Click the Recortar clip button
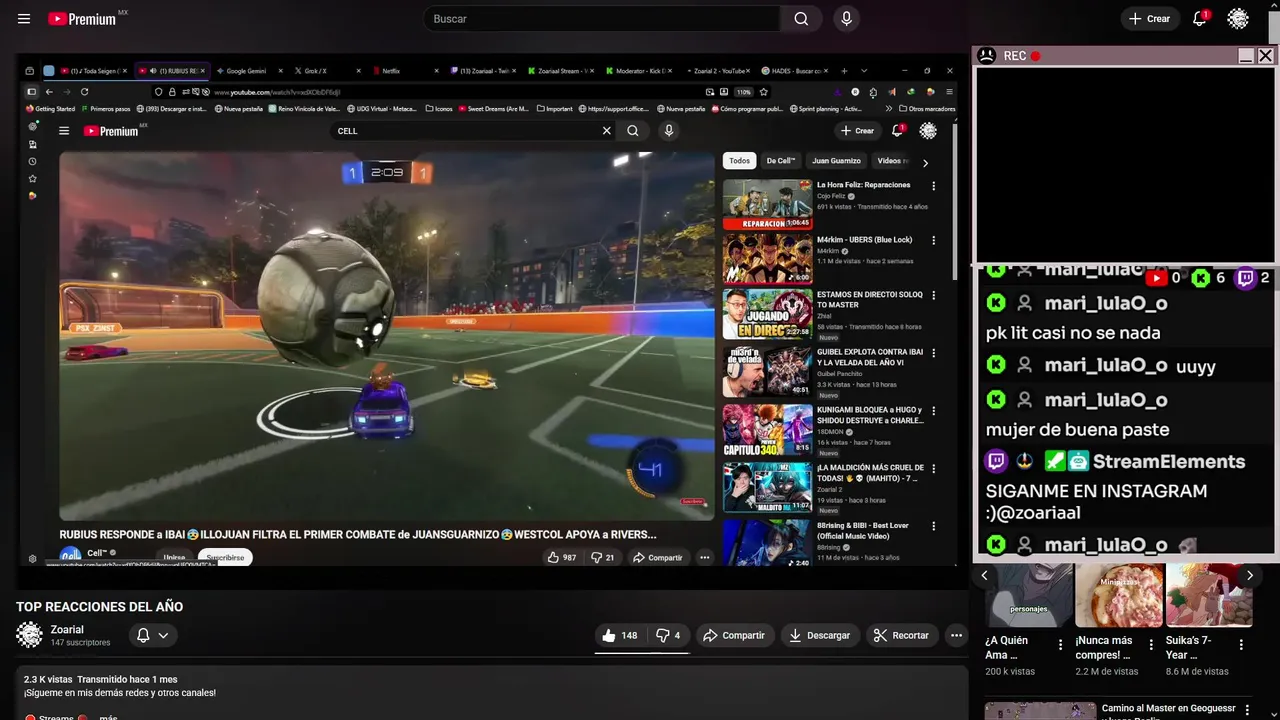1280x720 pixels. 901,635
